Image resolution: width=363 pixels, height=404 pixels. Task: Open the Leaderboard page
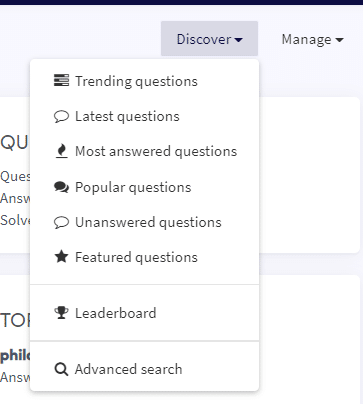[x=144, y=313]
